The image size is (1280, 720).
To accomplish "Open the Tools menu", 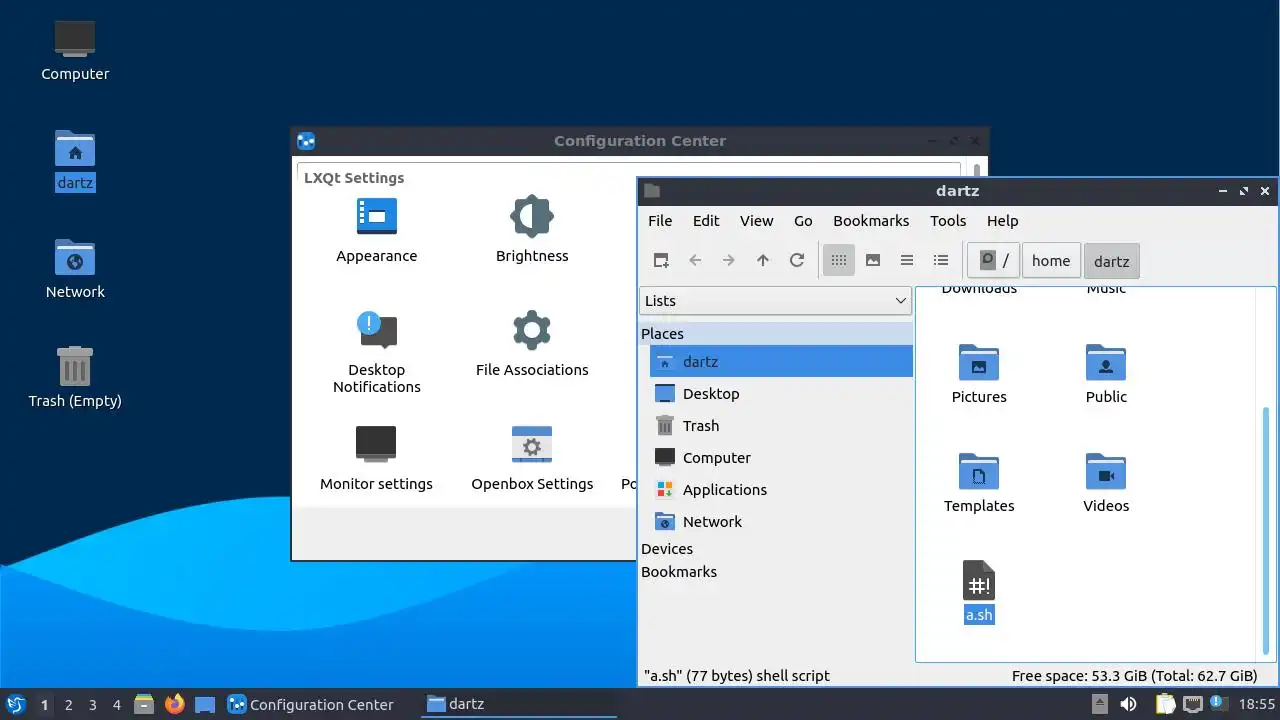I will pyautogui.click(x=948, y=221).
